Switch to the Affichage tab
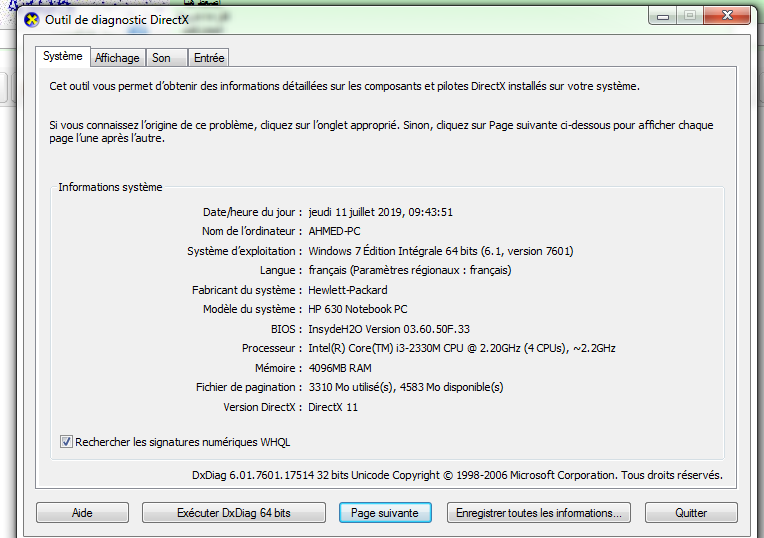Screen dimensions: 764x538 (118, 58)
